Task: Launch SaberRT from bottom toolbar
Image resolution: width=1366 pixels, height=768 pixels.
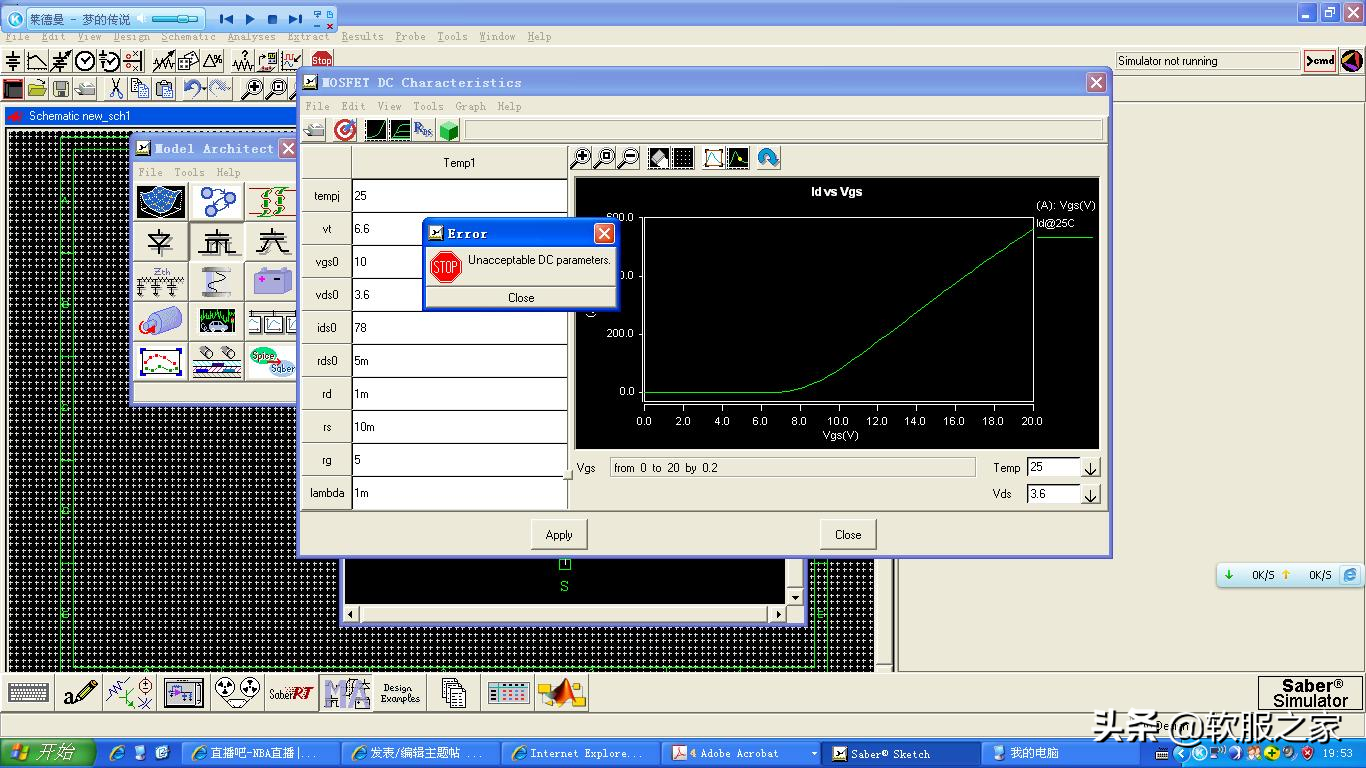Action: [x=291, y=692]
